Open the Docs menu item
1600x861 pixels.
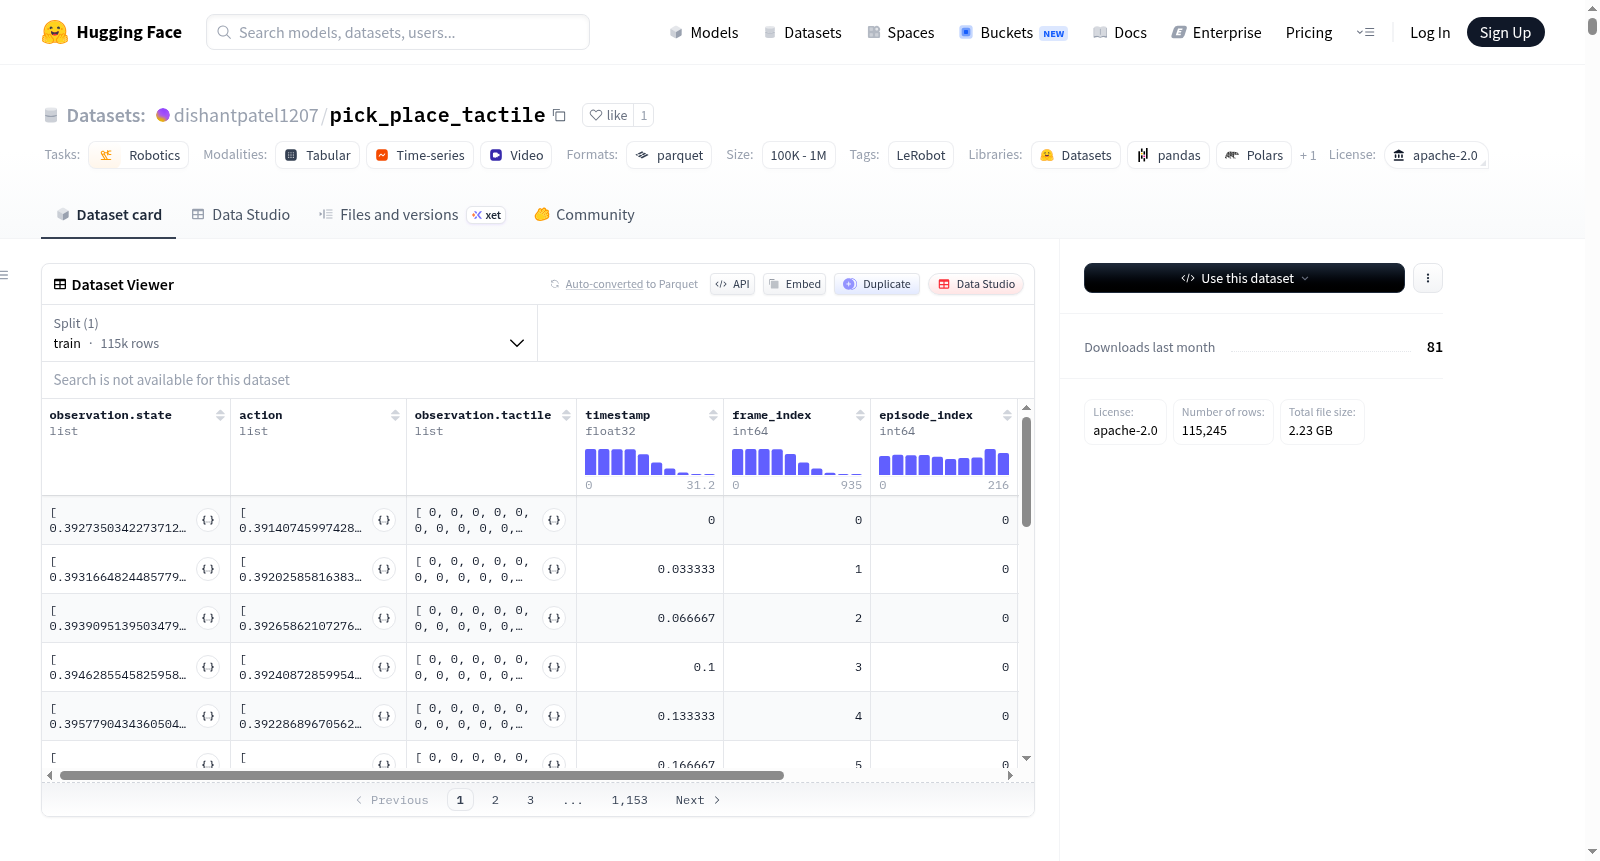(1120, 32)
